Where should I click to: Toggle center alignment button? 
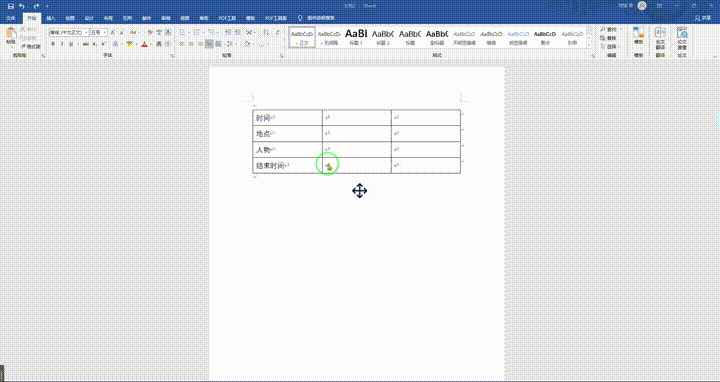point(191,44)
